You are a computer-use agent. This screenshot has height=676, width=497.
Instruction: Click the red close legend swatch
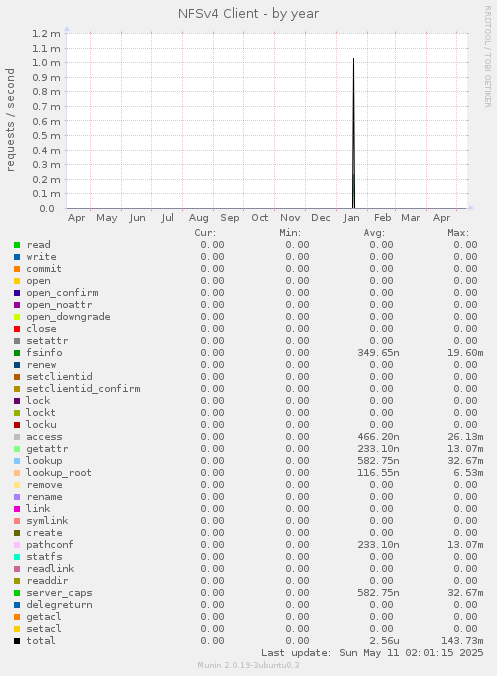point(17,329)
